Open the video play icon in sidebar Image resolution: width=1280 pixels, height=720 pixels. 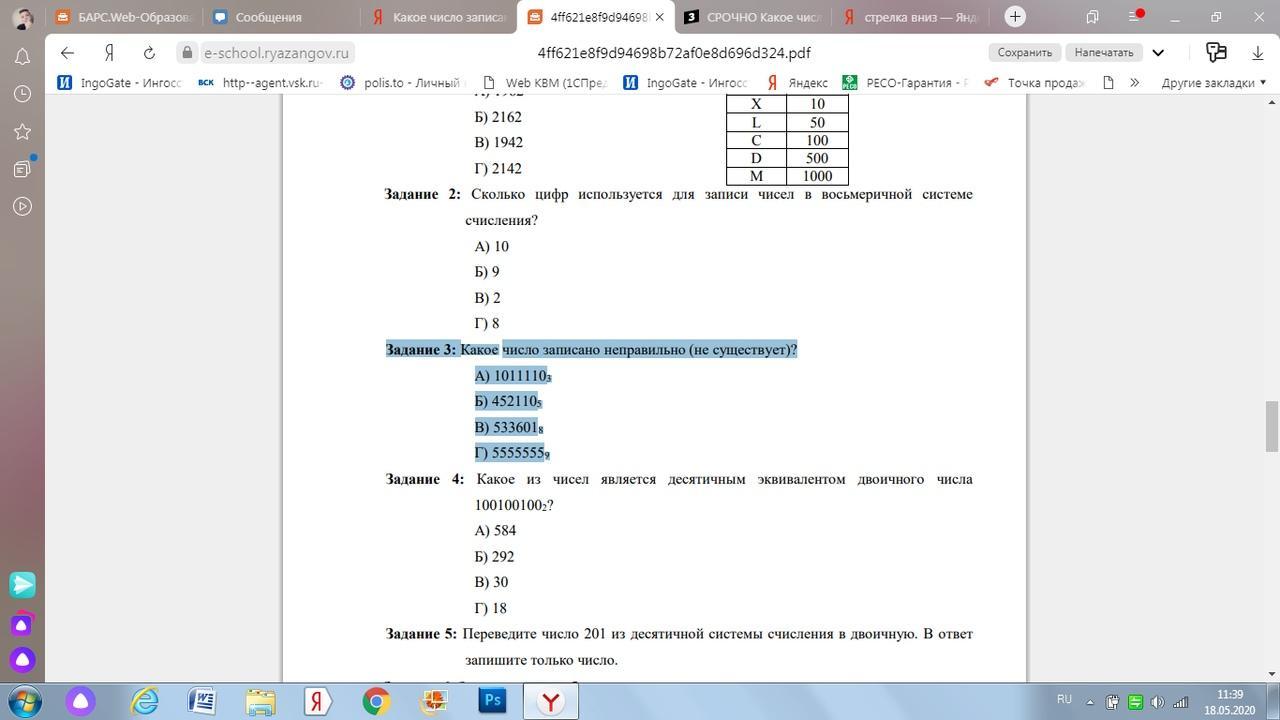[23, 207]
